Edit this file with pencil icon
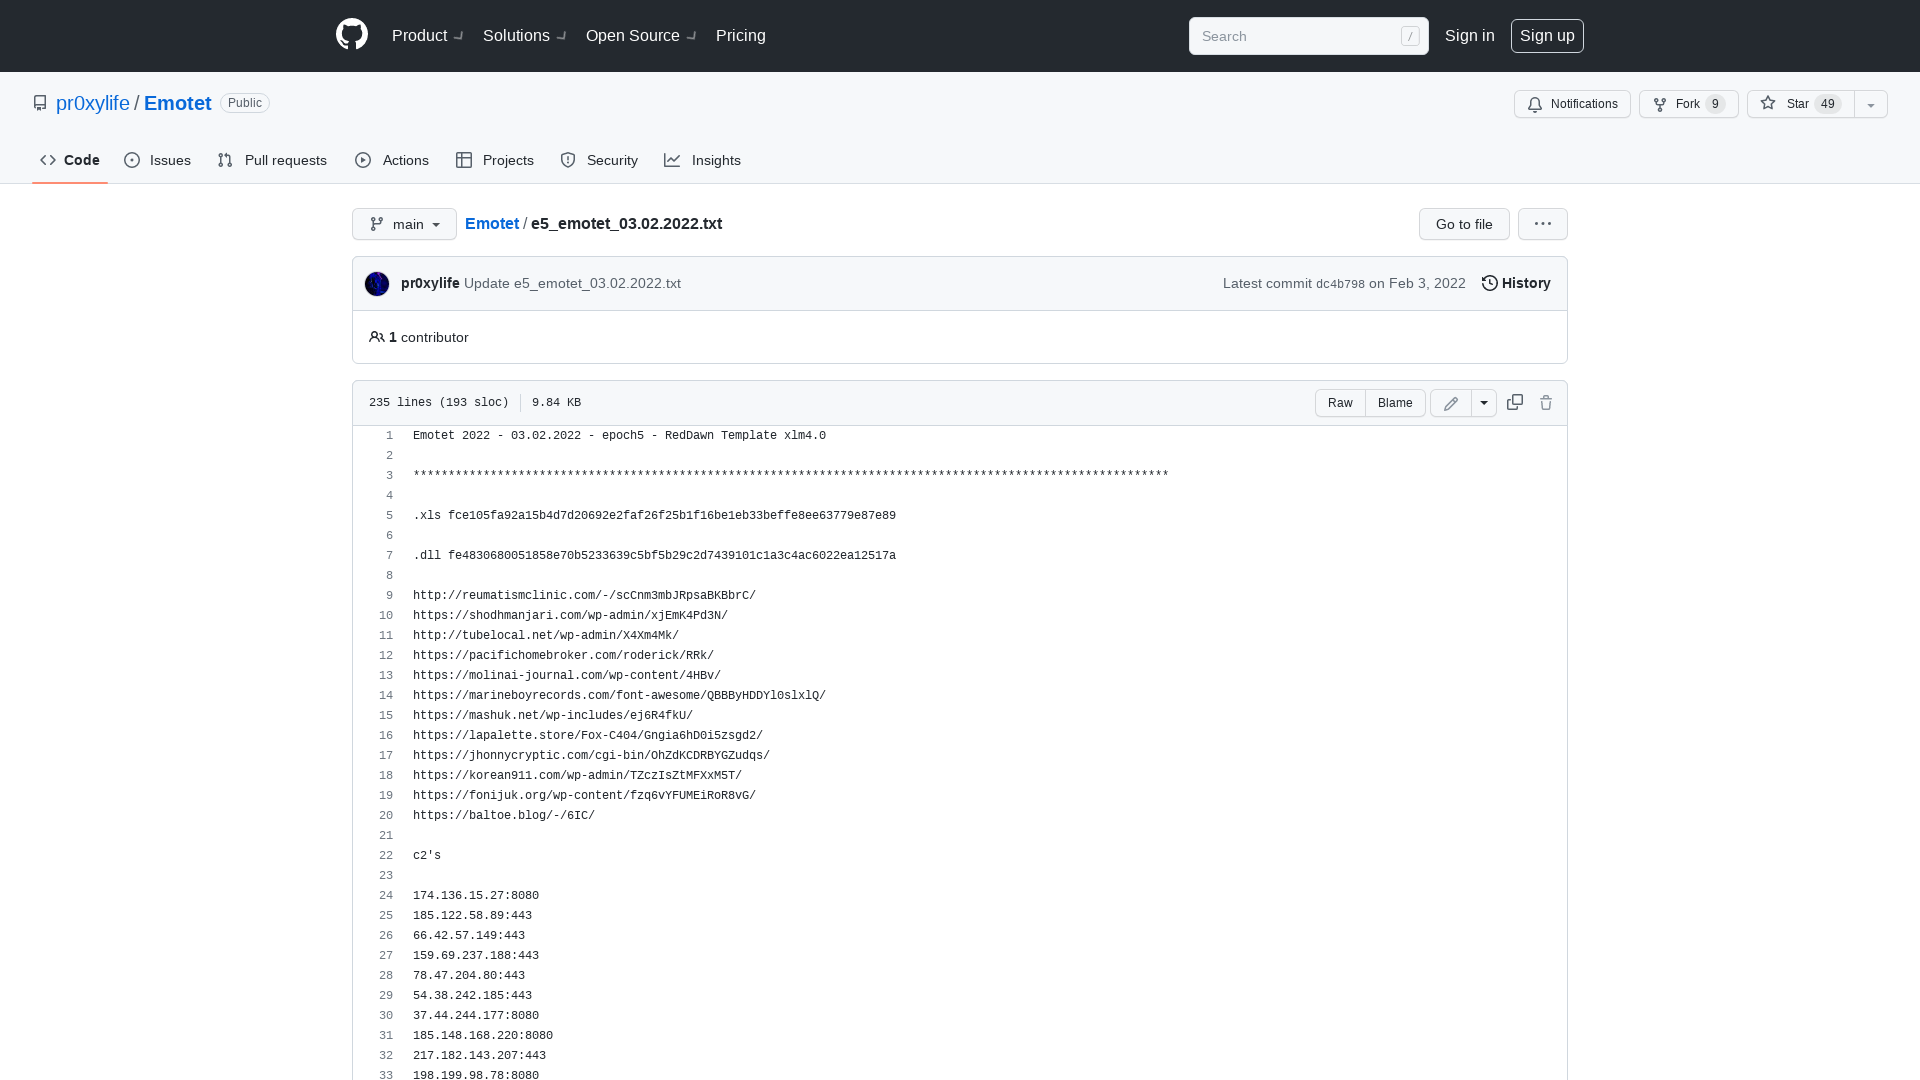 (x=1451, y=403)
